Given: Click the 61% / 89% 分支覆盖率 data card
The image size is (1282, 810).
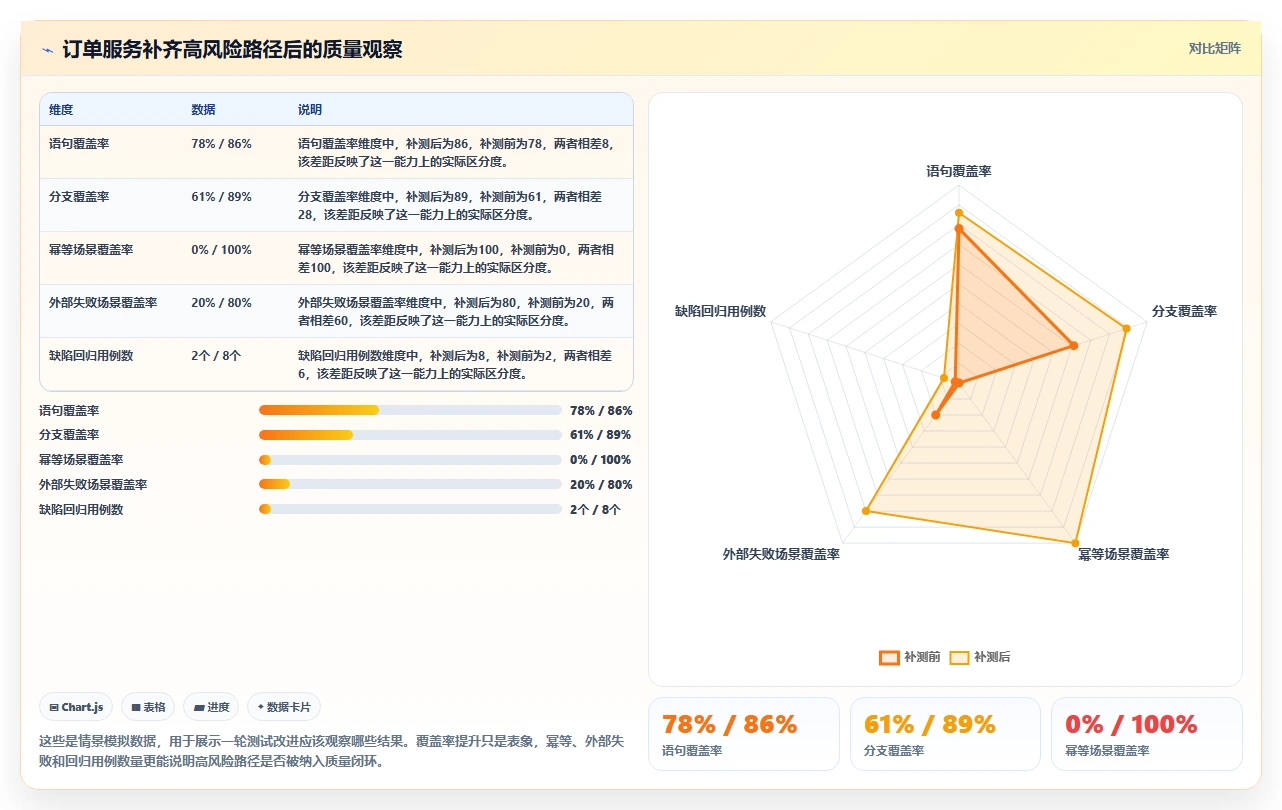Looking at the screenshot, I should [945, 734].
